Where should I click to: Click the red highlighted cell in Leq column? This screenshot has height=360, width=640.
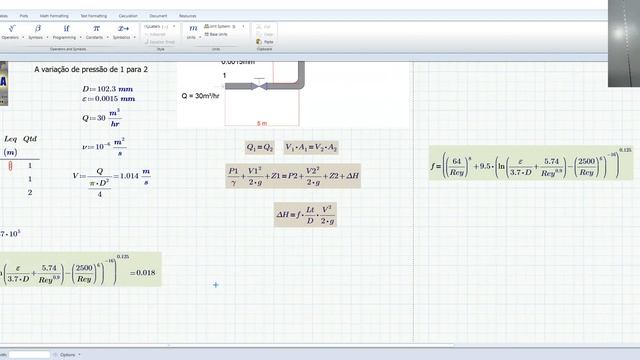pyautogui.click(x=10, y=165)
